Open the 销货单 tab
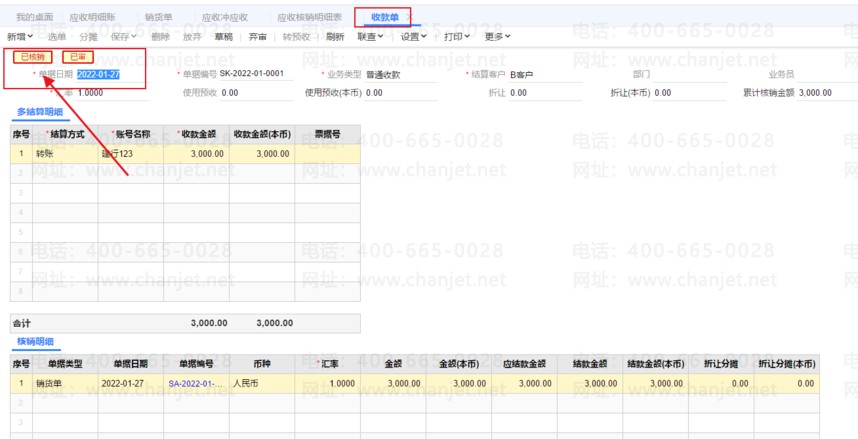The image size is (858, 439). pos(158,18)
